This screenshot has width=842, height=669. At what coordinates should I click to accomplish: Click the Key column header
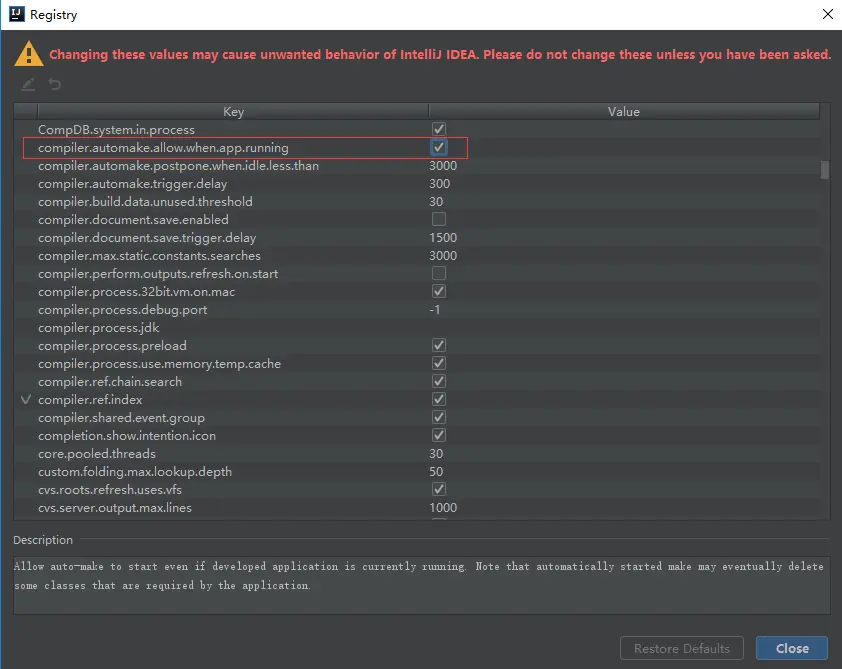coord(233,111)
